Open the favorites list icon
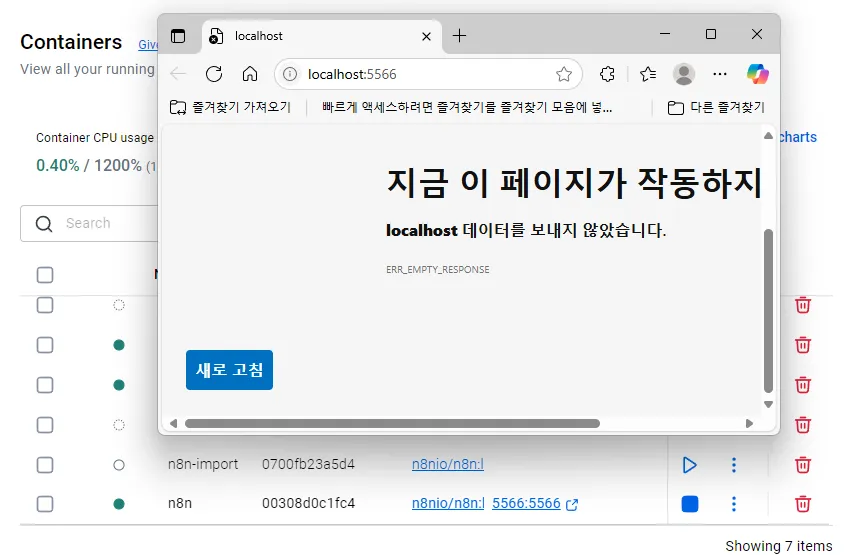 pyautogui.click(x=648, y=74)
